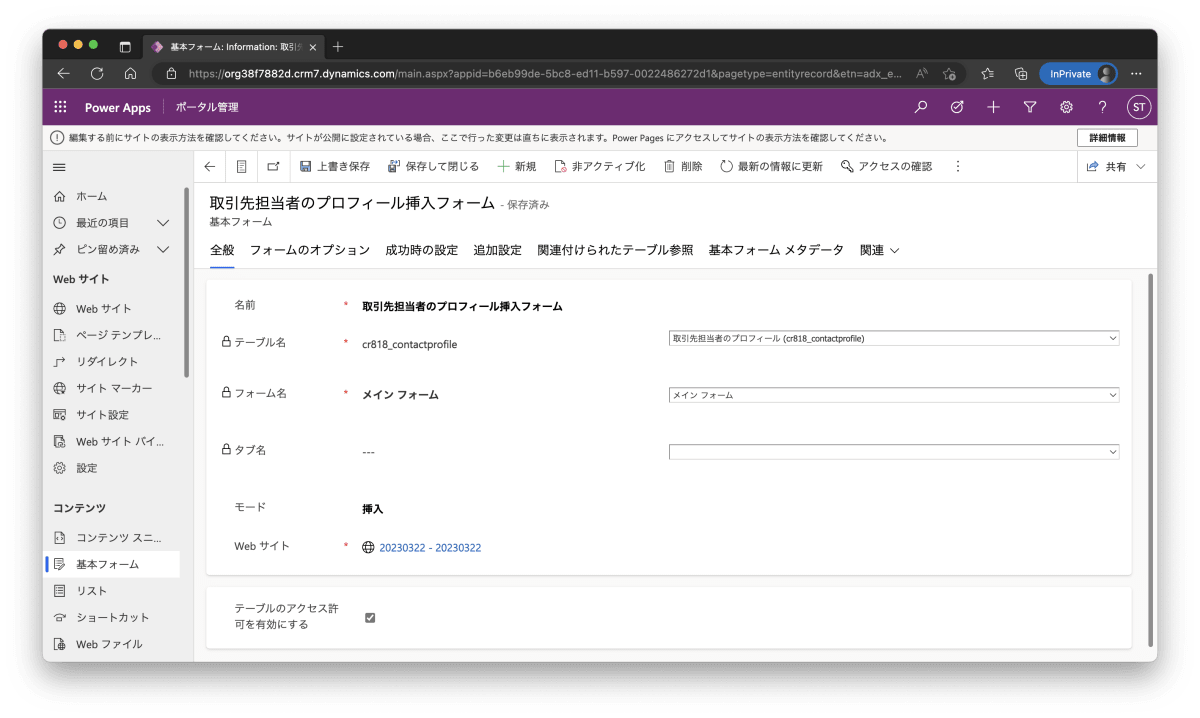Go back using the command bar arrow
This screenshot has height=718, width=1200.
coord(209,167)
